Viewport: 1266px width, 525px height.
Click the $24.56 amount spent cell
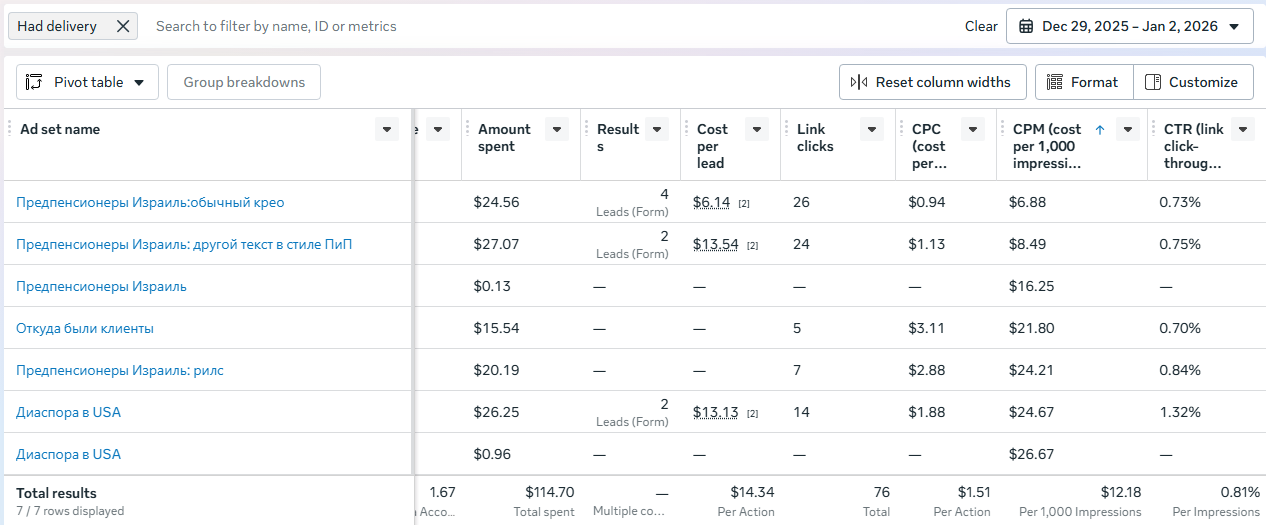[496, 202]
